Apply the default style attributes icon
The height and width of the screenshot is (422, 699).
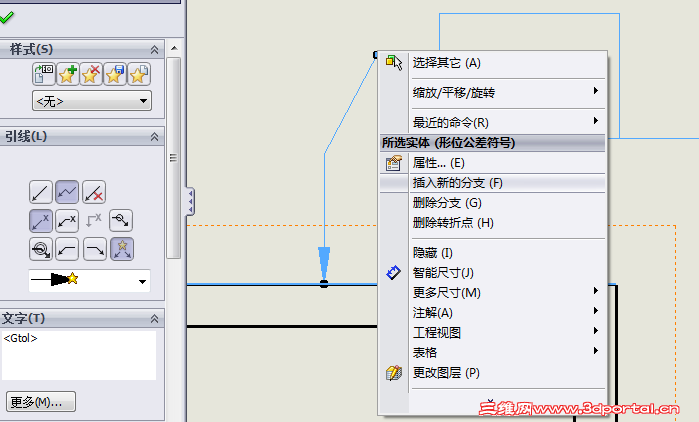(44, 74)
